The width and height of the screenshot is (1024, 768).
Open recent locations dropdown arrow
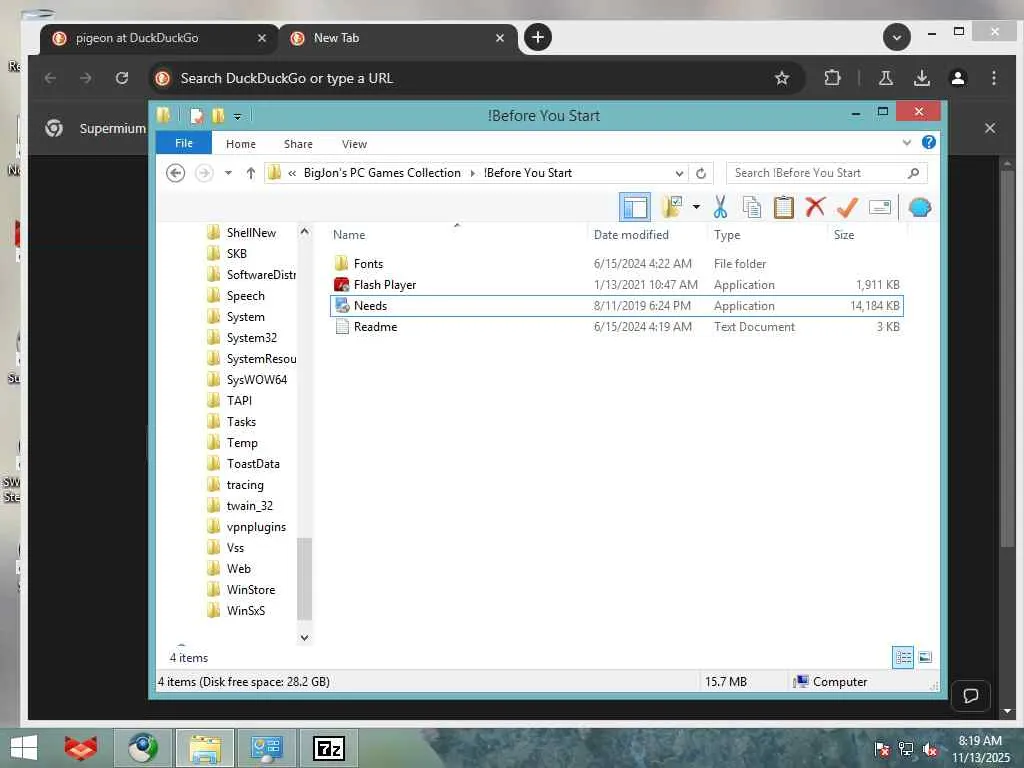tap(228, 173)
